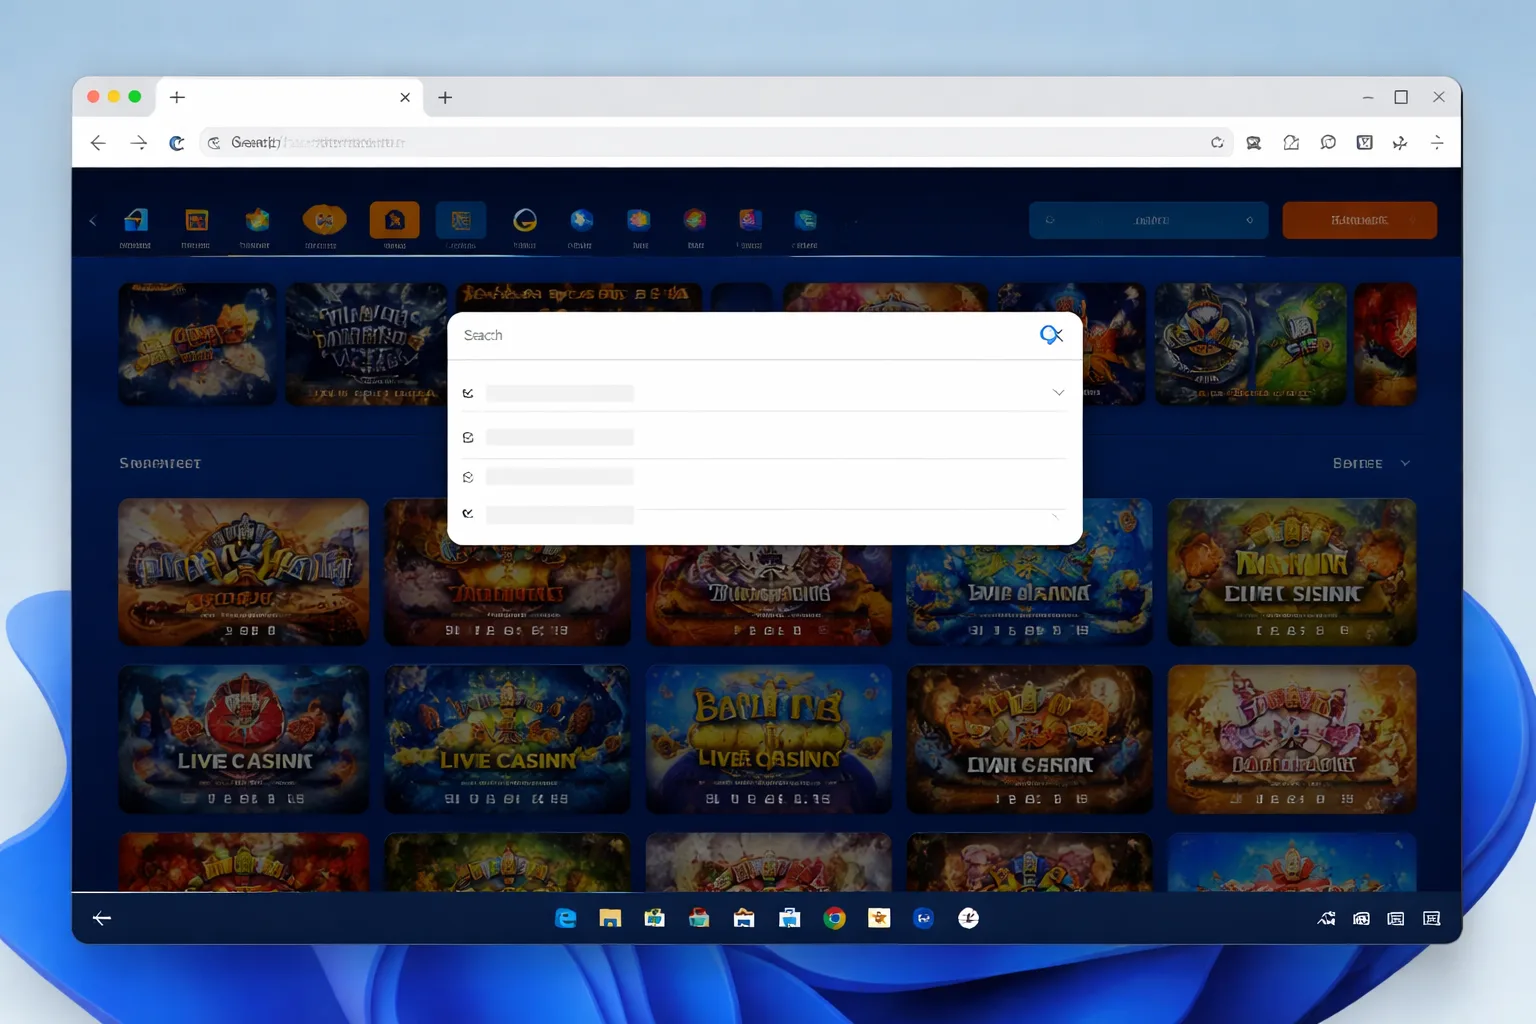Click the back arrow at taskbar left
The height and width of the screenshot is (1024, 1536).
[x=102, y=918]
